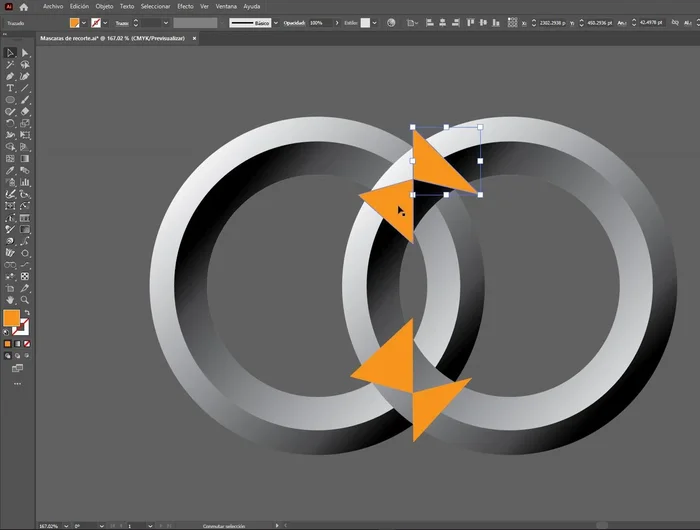Set paint mode to Color
The image size is (700, 530).
(8, 344)
